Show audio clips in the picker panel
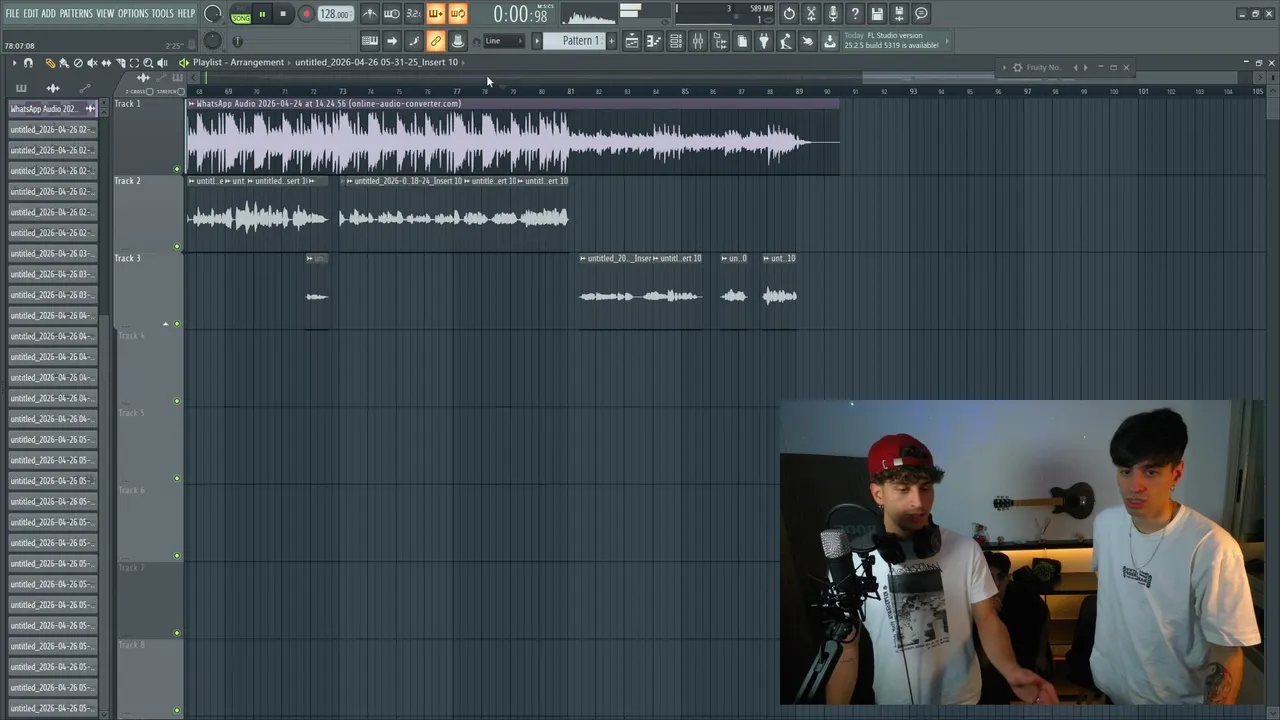1280x720 pixels. [53, 88]
